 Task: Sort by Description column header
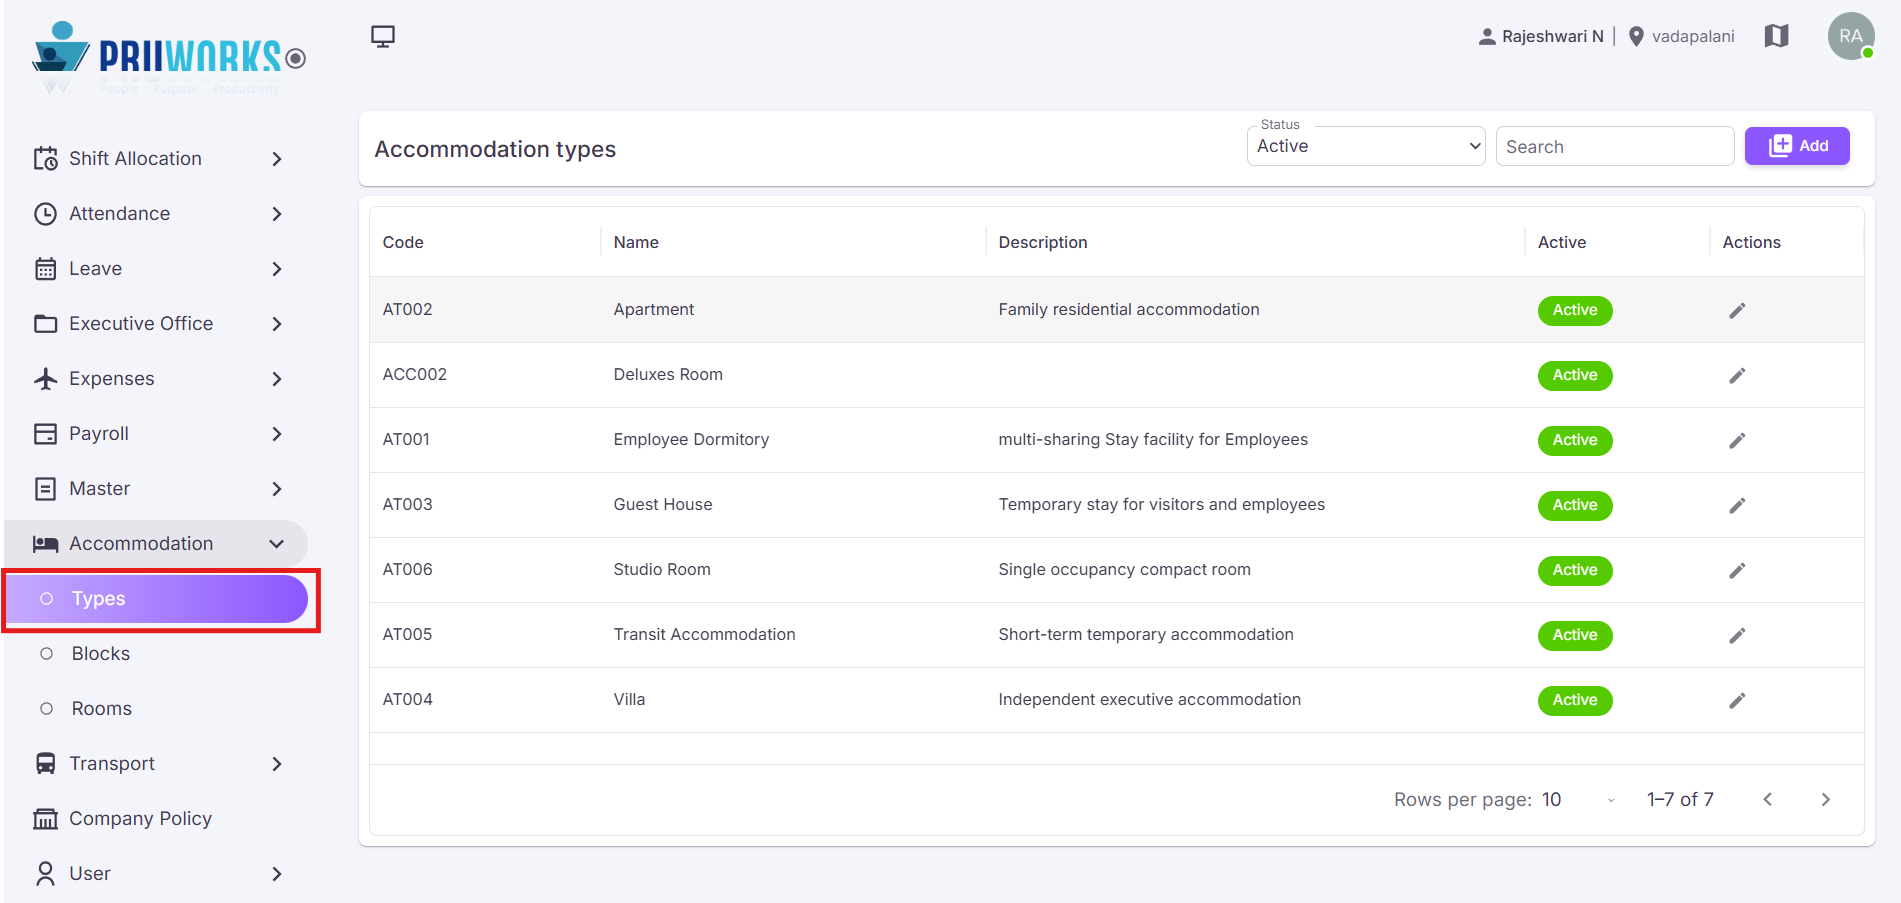pos(1043,242)
